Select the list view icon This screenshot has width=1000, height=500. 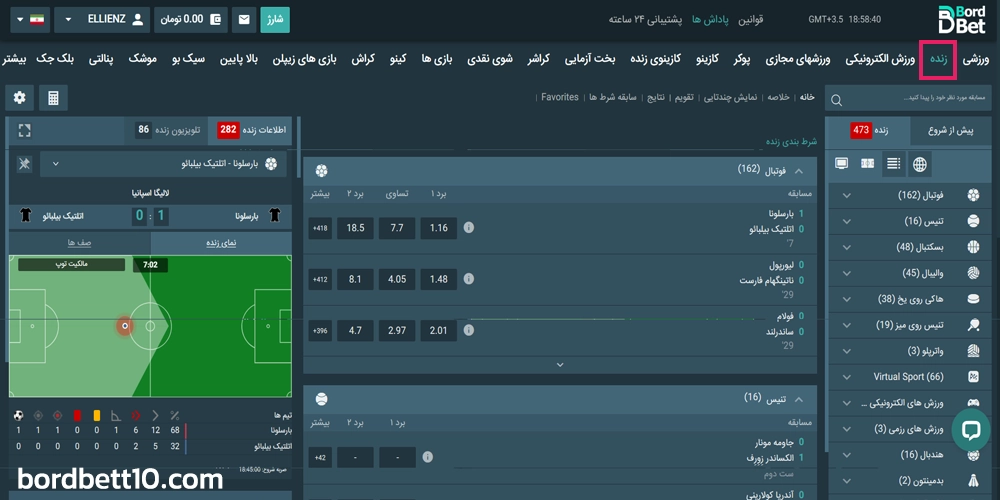[x=893, y=164]
